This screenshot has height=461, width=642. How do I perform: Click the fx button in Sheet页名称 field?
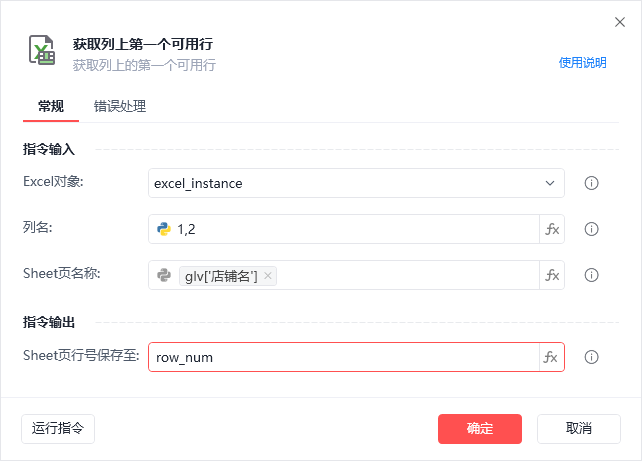tap(552, 275)
